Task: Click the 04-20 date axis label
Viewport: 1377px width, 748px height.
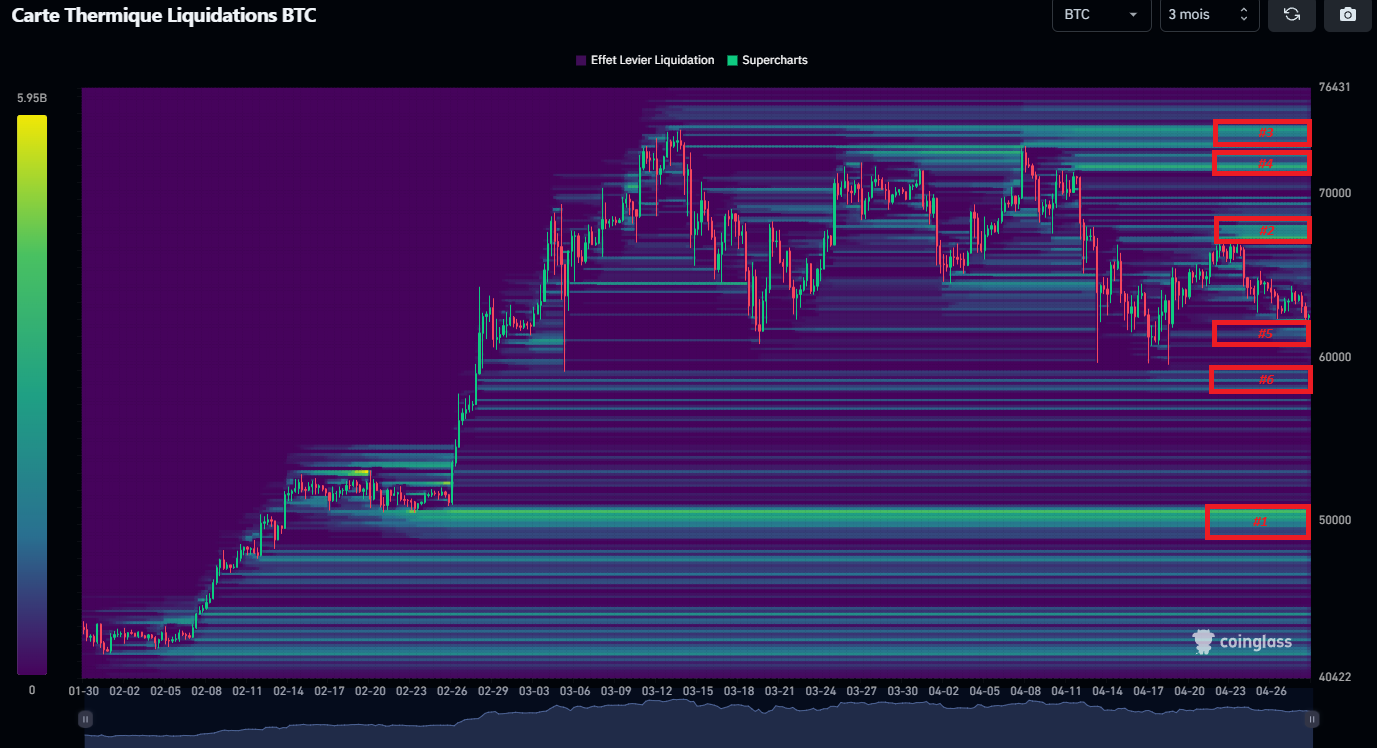Action: pyautogui.click(x=1190, y=691)
